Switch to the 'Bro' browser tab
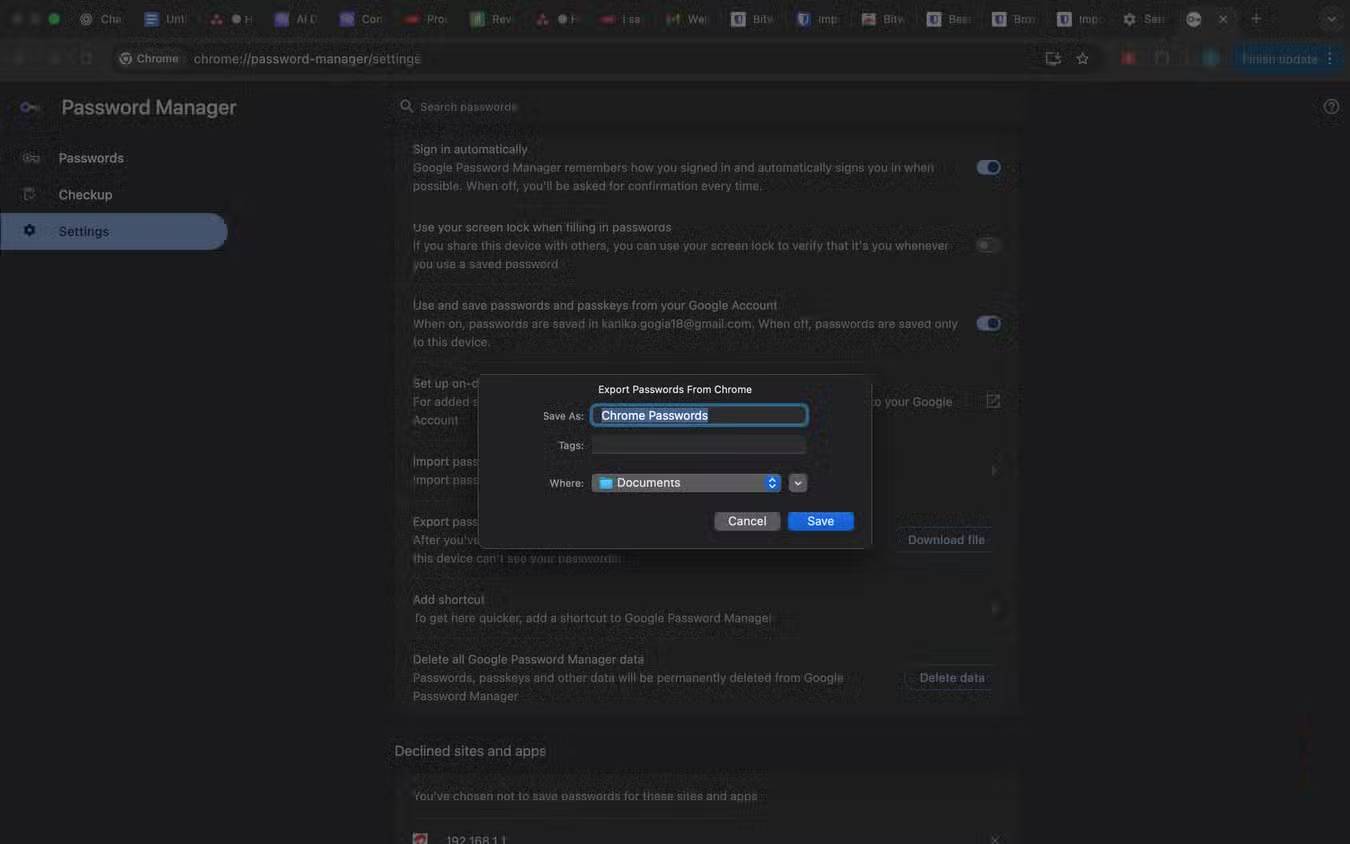Image resolution: width=1350 pixels, height=844 pixels. [1015, 19]
